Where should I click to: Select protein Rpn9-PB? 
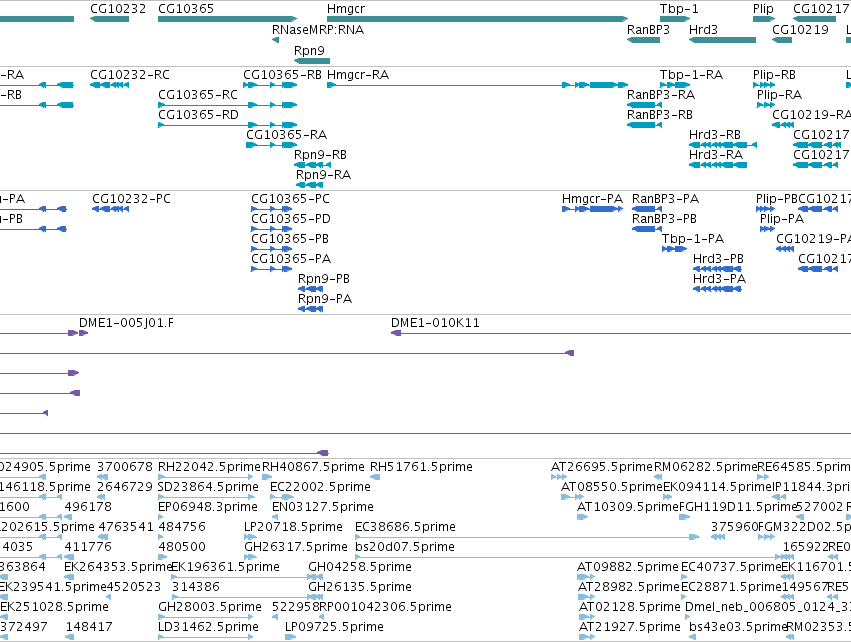[323, 279]
